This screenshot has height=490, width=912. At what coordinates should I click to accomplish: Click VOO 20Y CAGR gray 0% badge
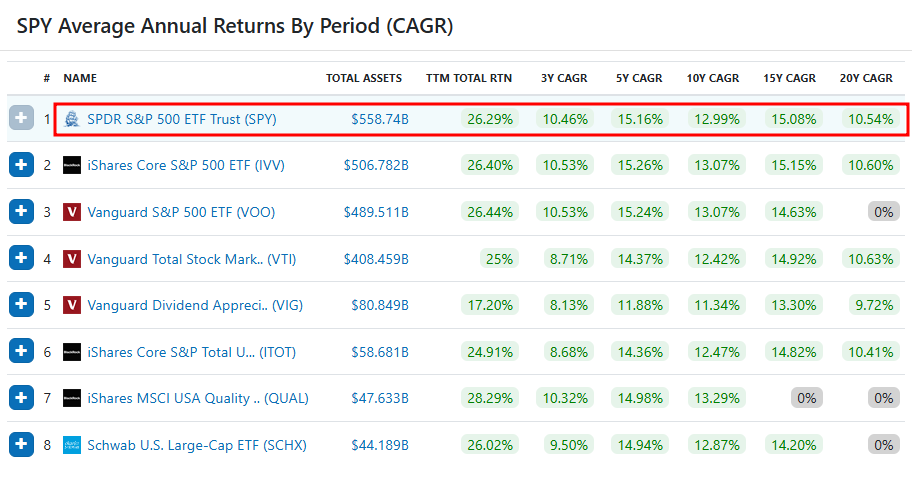[x=884, y=212]
